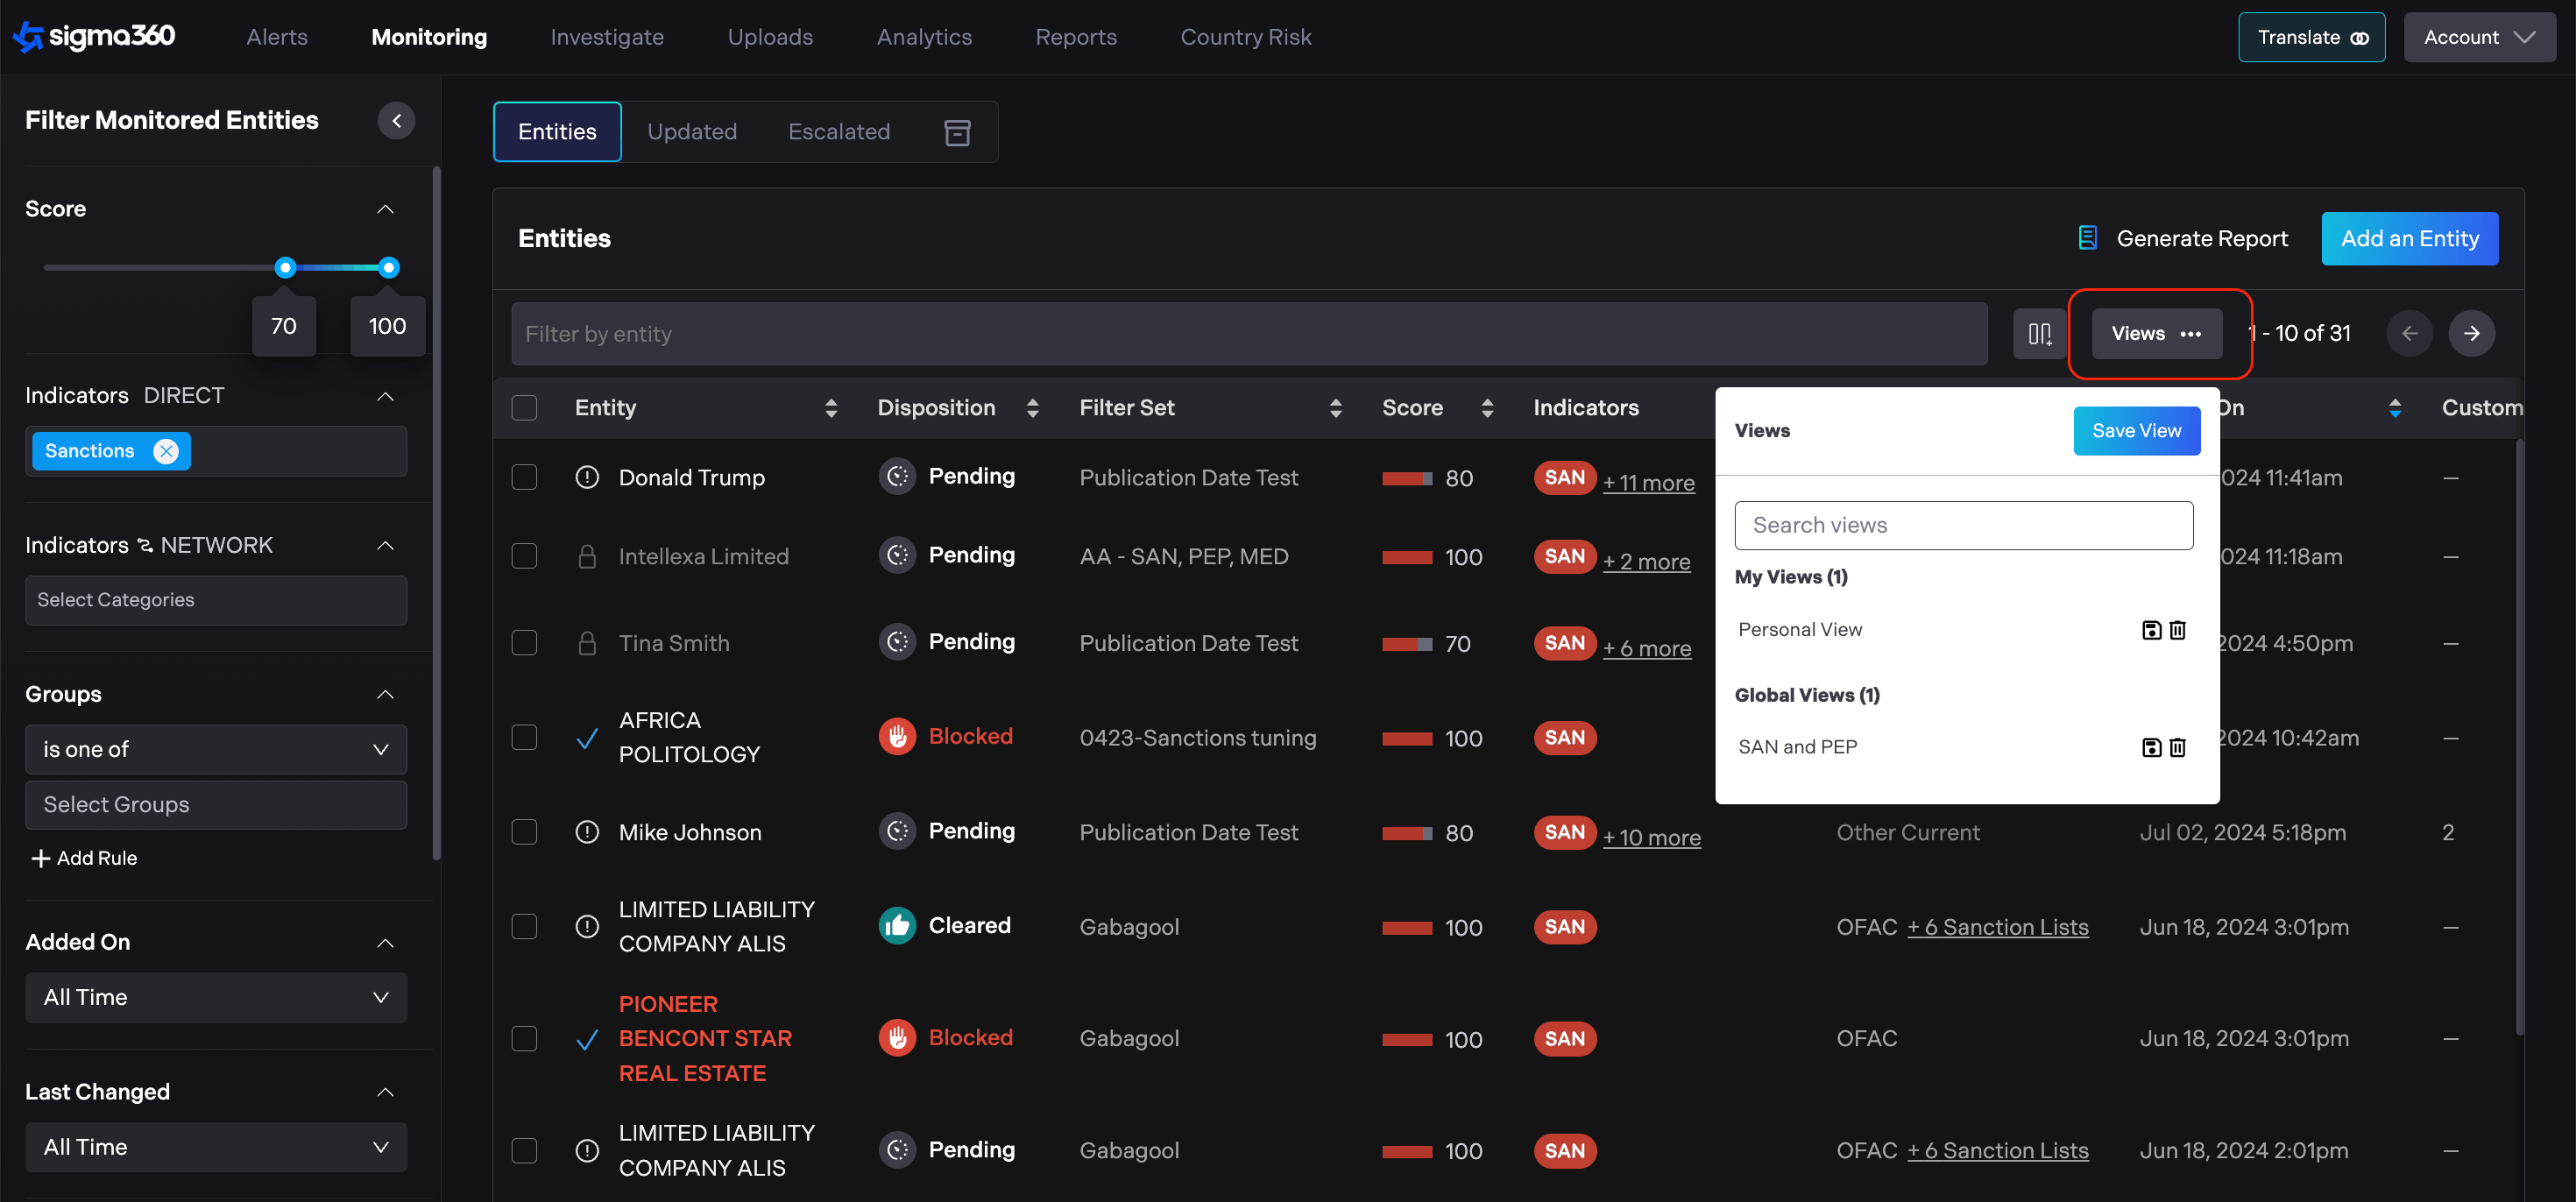Delete the SAN and PEP view
The height and width of the screenshot is (1202, 2576).
point(2178,747)
